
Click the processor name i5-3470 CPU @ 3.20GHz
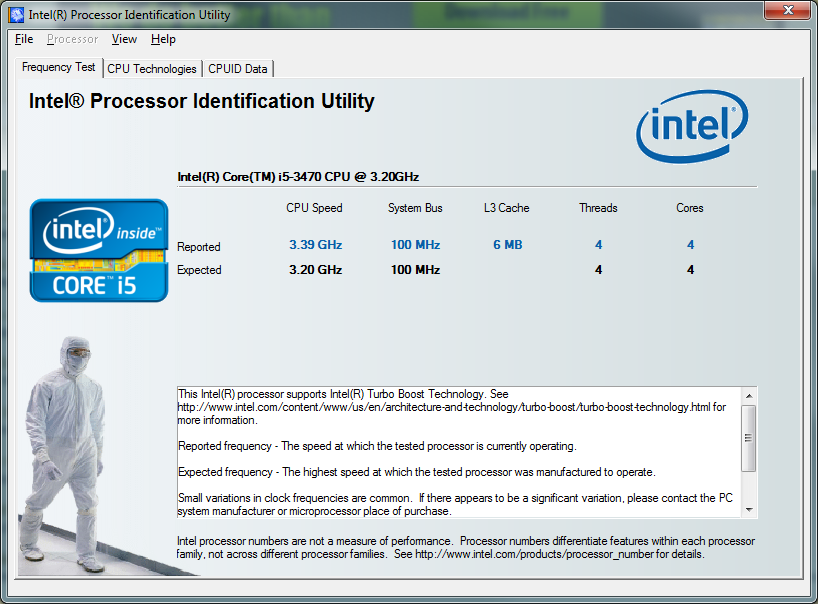coord(298,177)
